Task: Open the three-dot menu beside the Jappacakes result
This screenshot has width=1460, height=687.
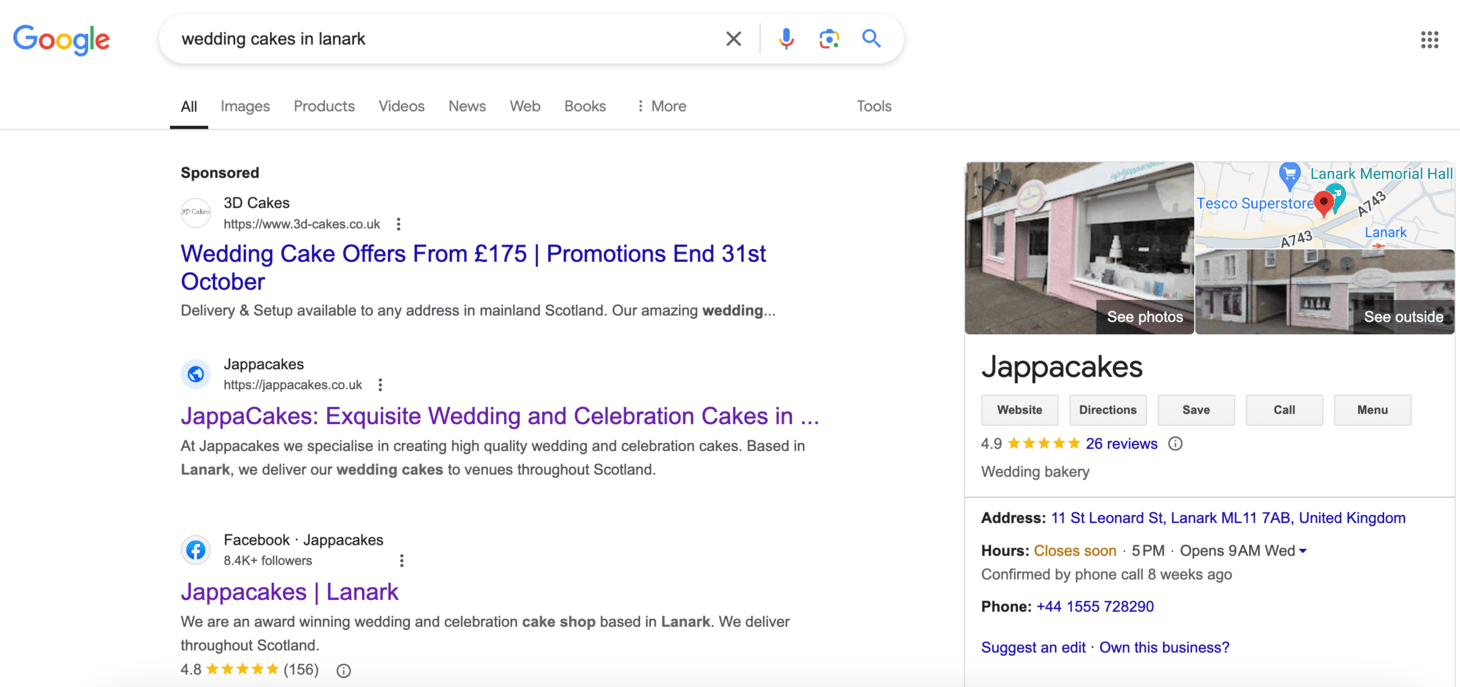Action: pyautogui.click(x=380, y=384)
